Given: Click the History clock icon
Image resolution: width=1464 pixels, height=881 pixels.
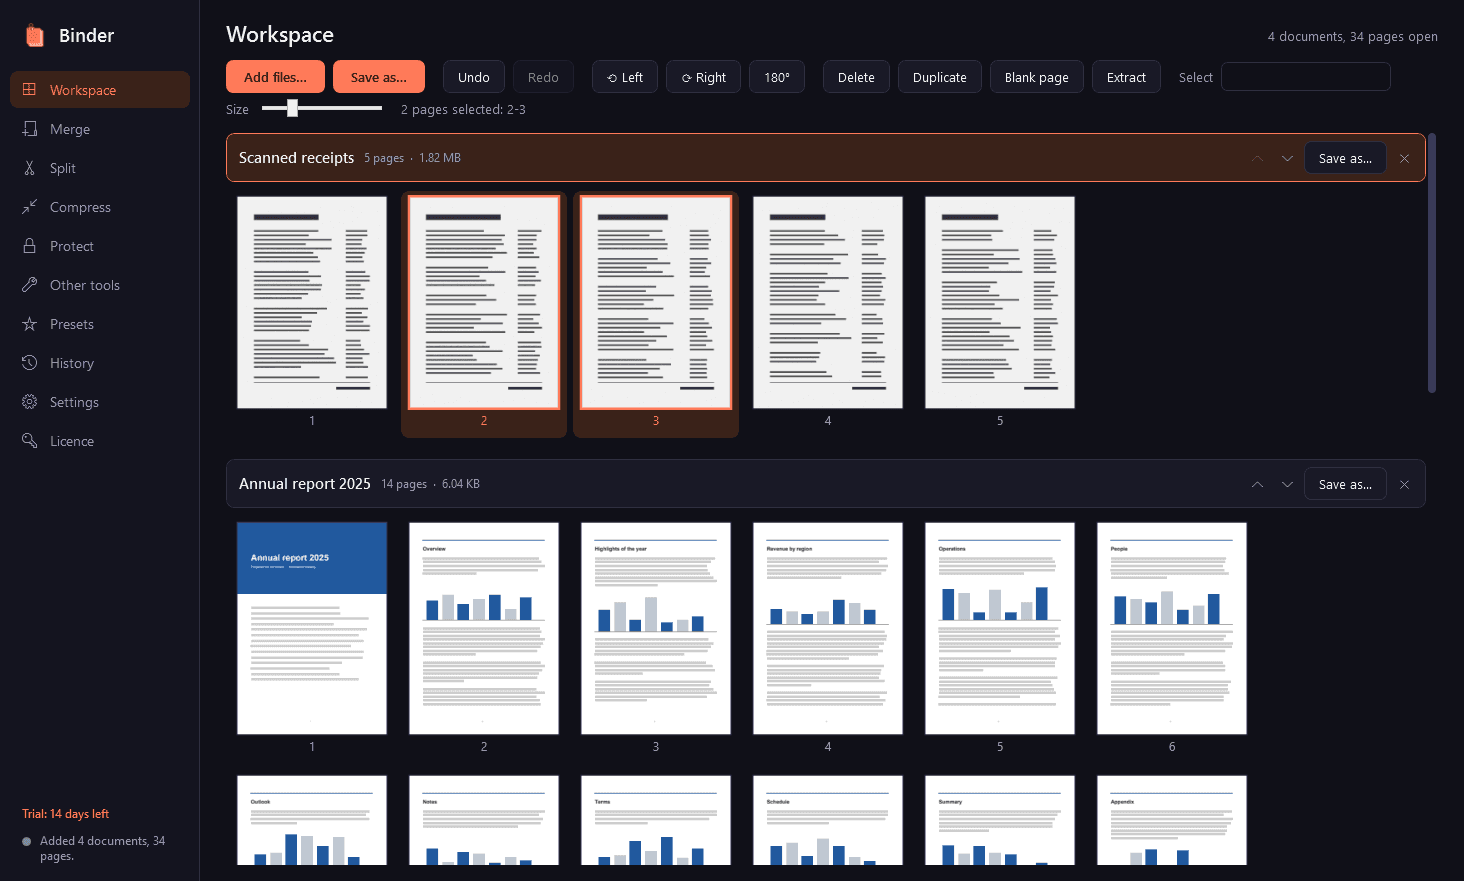Looking at the screenshot, I should (x=30, y=363).
